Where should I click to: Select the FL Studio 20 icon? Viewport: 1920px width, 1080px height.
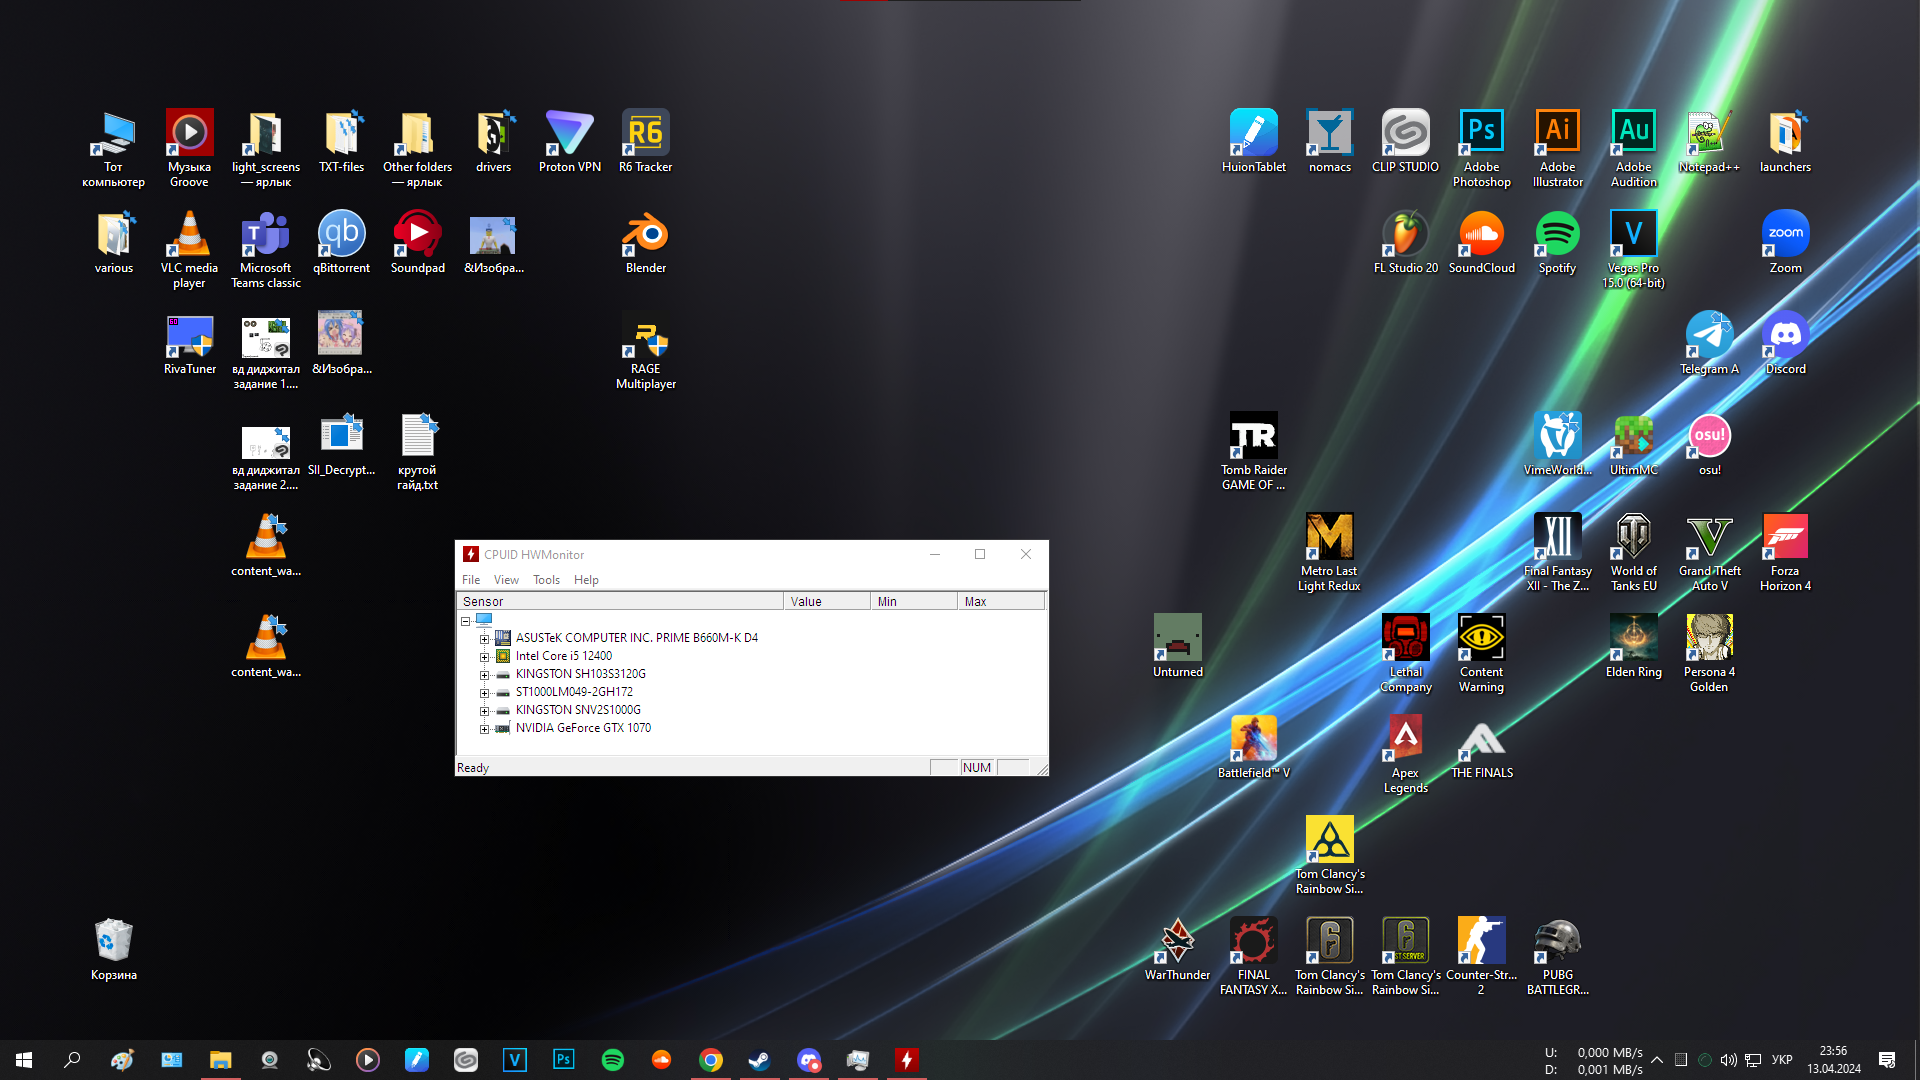pyautogui.click(x=1405, y=242)
